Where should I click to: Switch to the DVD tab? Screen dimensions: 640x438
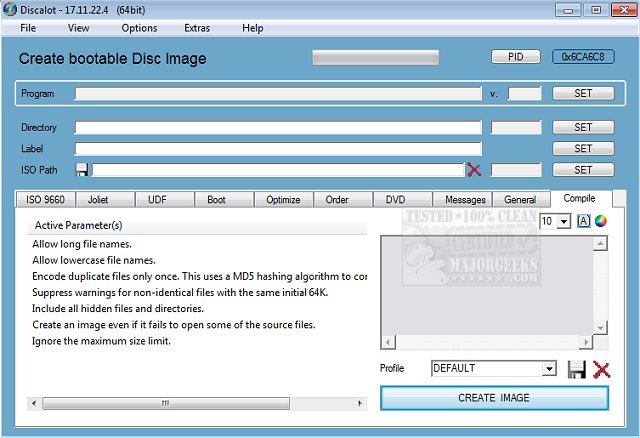[402, 200]
